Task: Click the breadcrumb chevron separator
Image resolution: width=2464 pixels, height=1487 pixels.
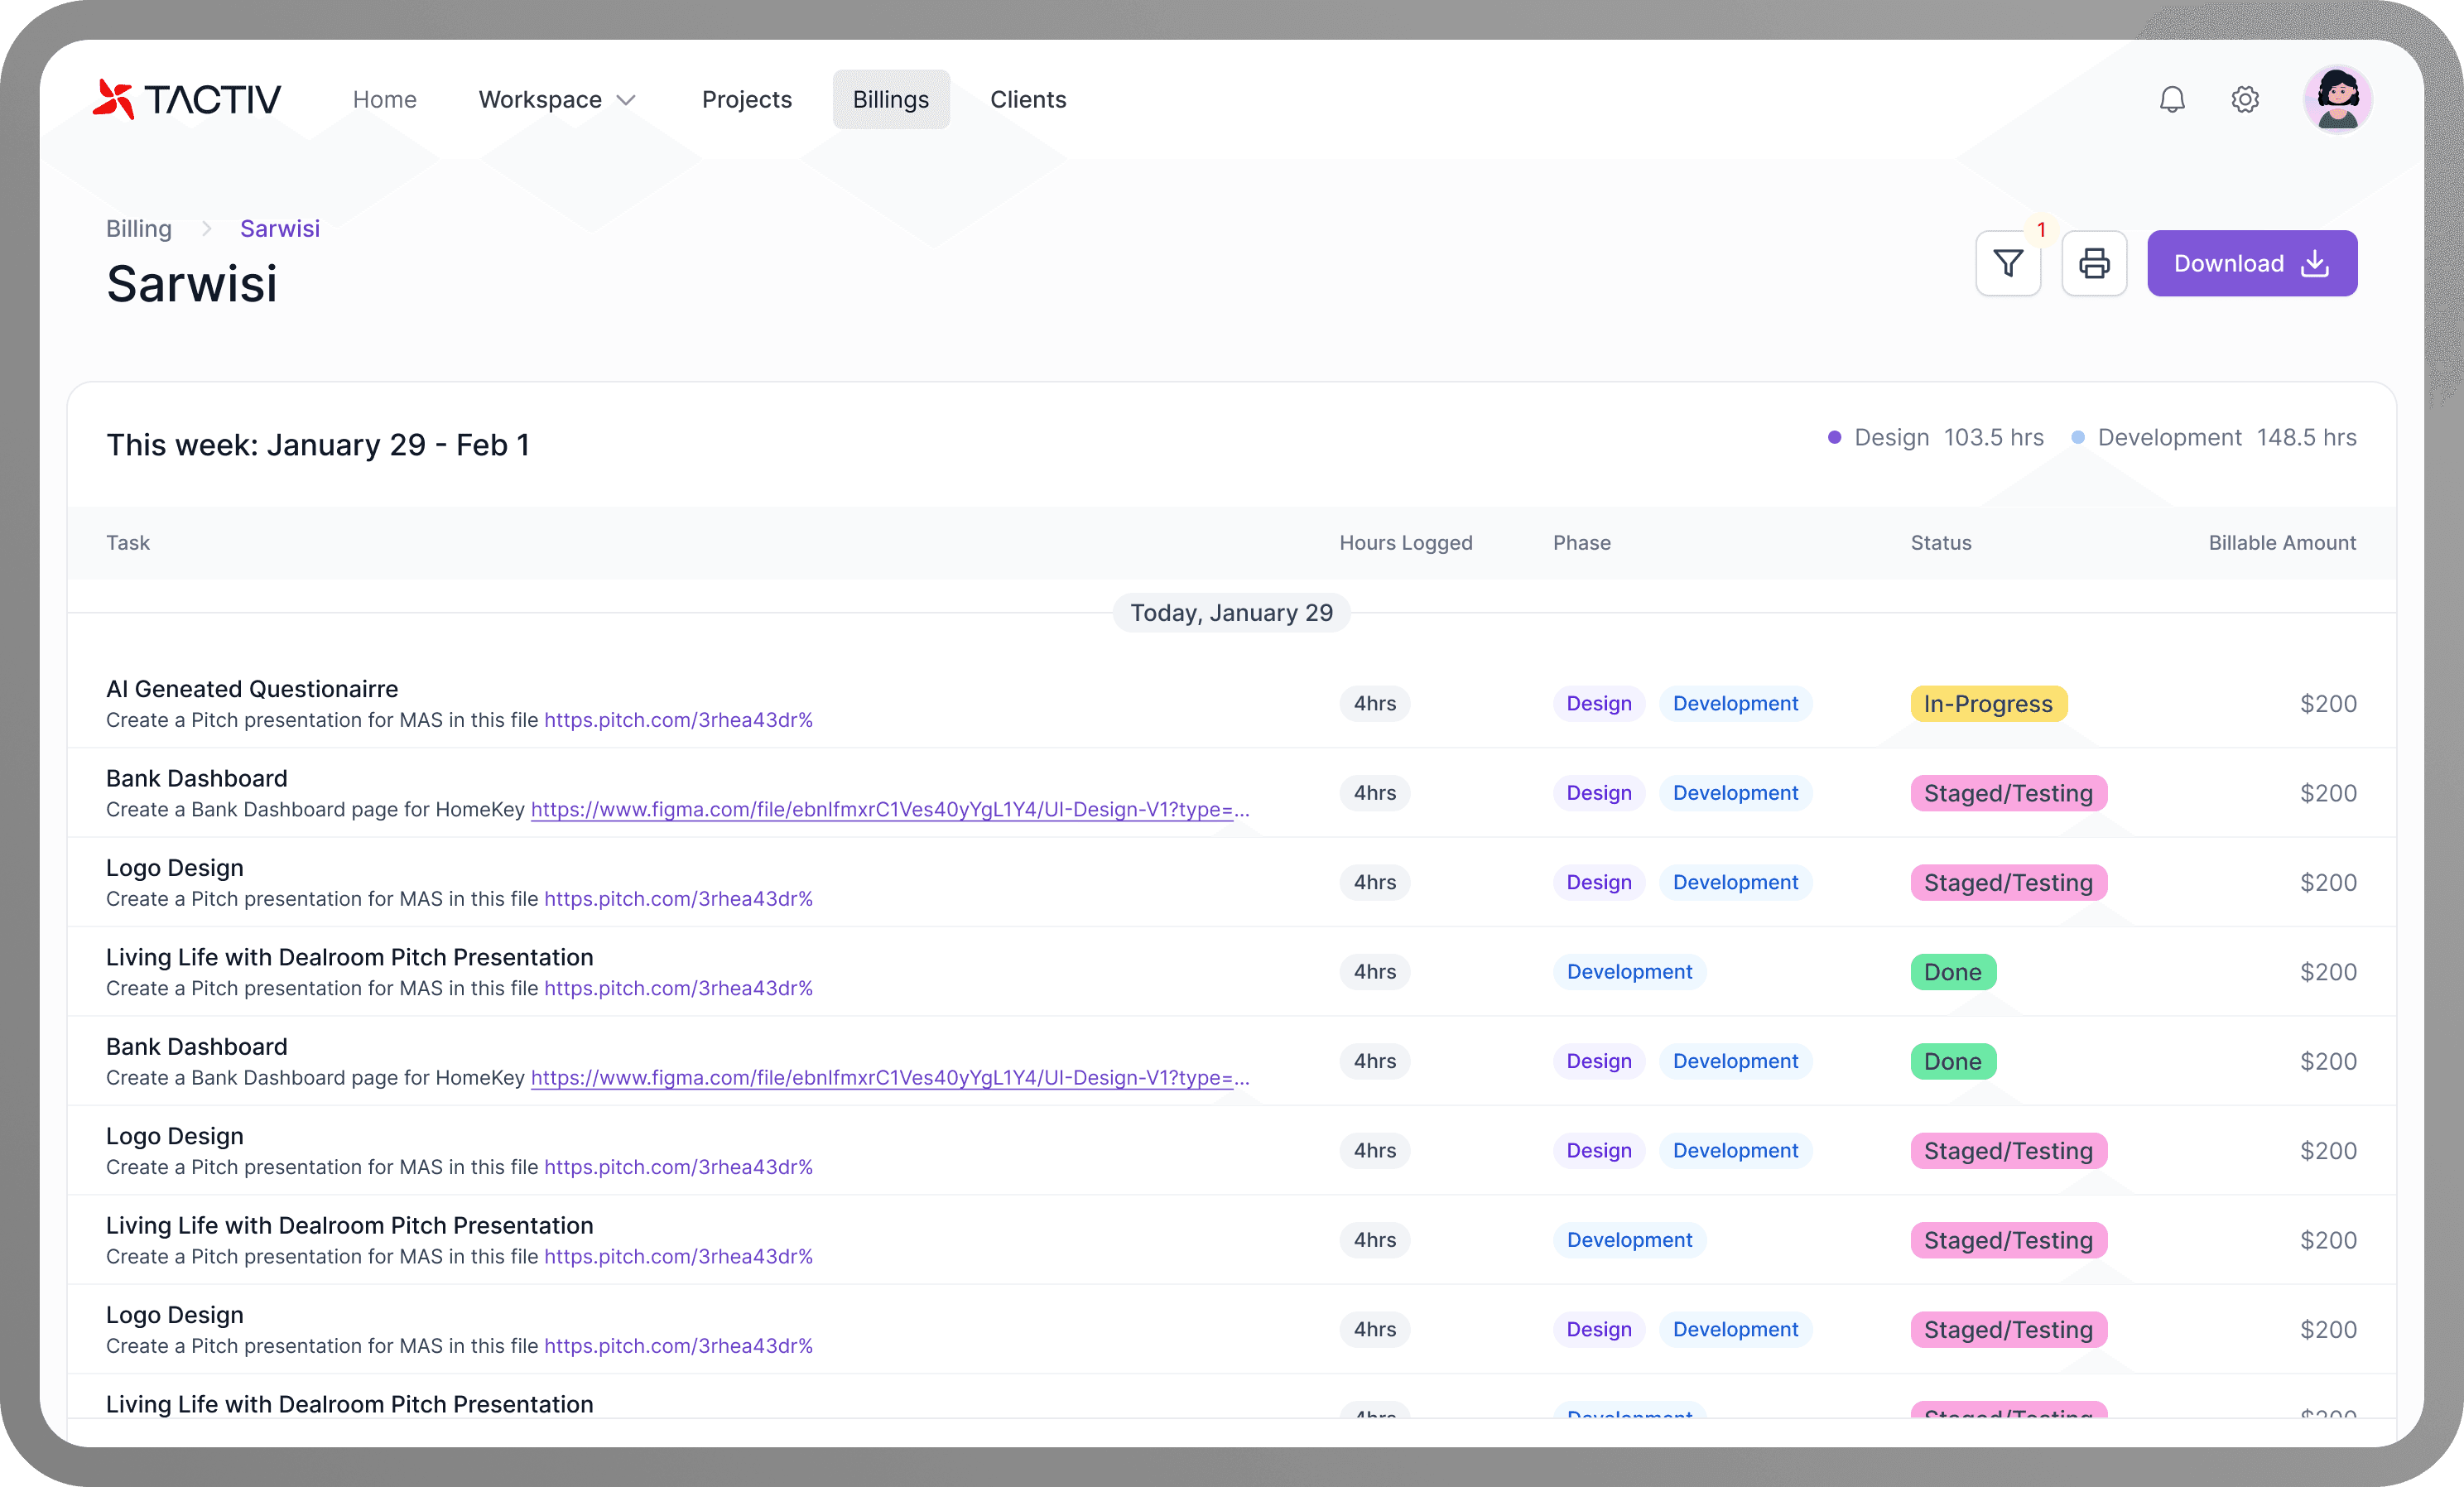Action: (206, 229)
